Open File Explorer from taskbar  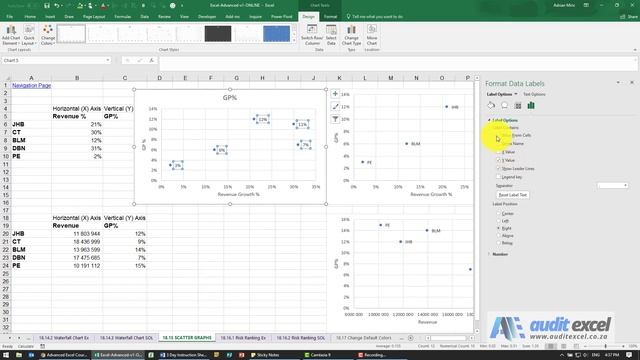click(19, 355)
